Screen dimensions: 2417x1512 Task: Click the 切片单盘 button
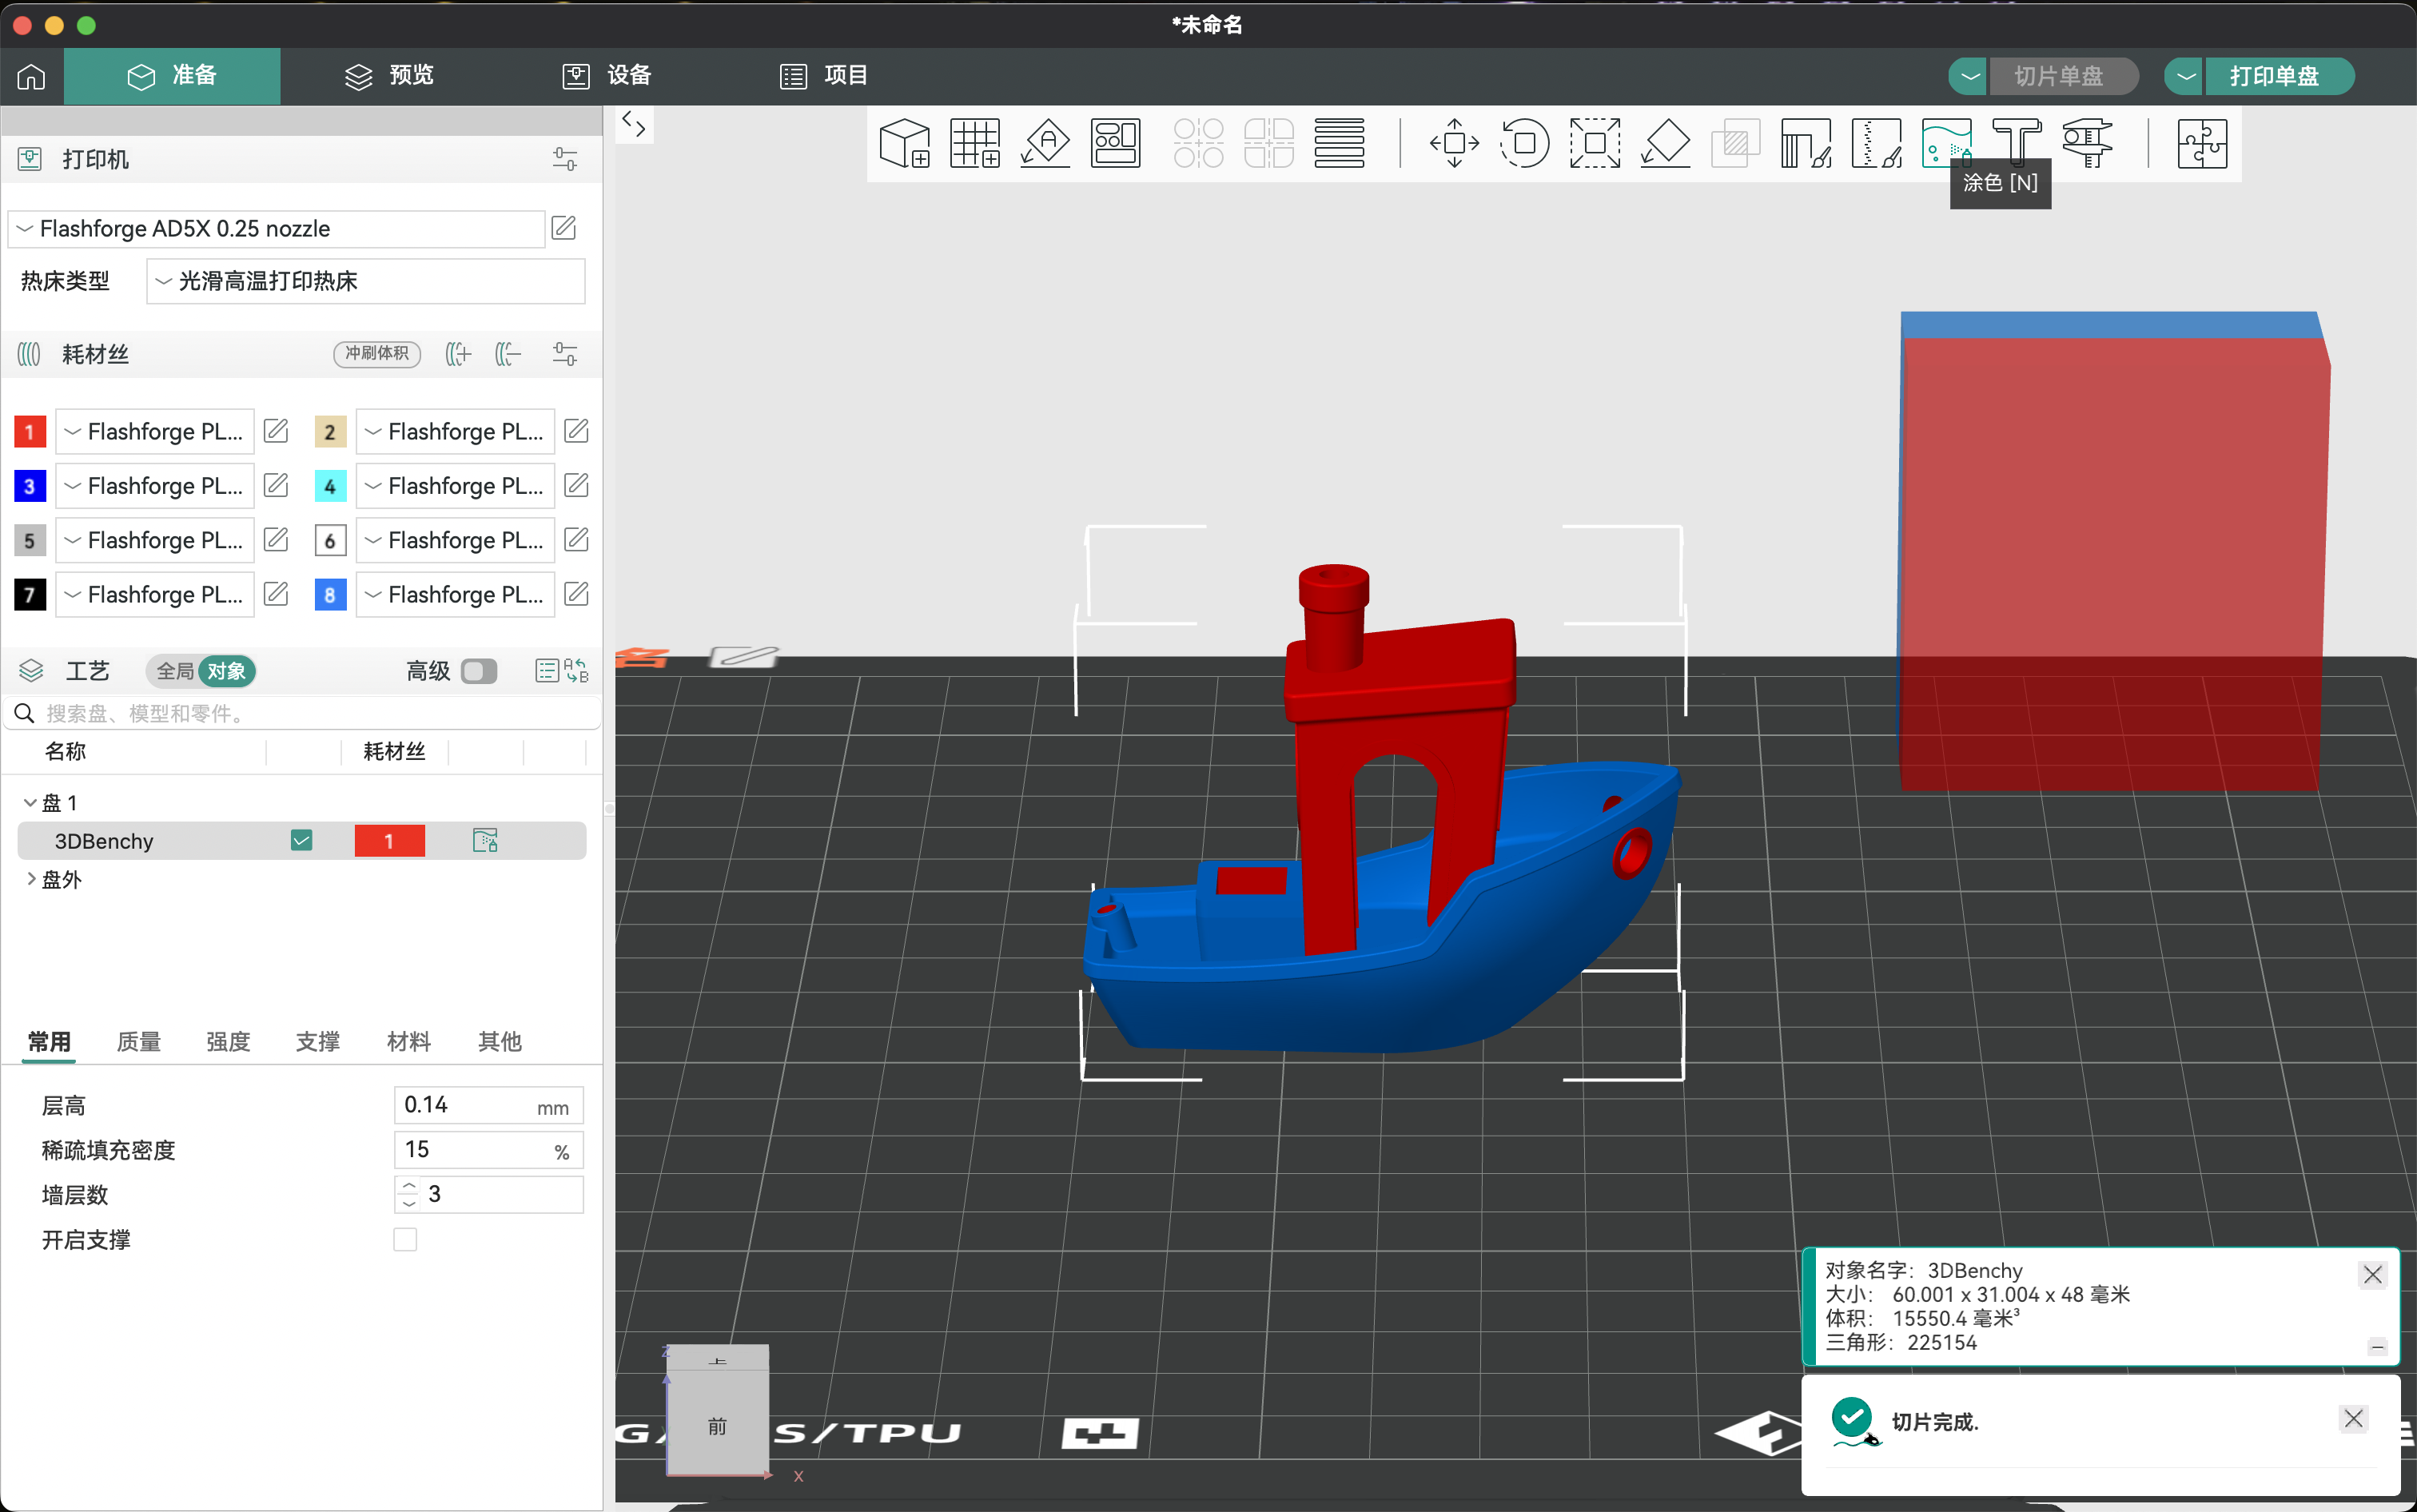(x=2063, y=76)
